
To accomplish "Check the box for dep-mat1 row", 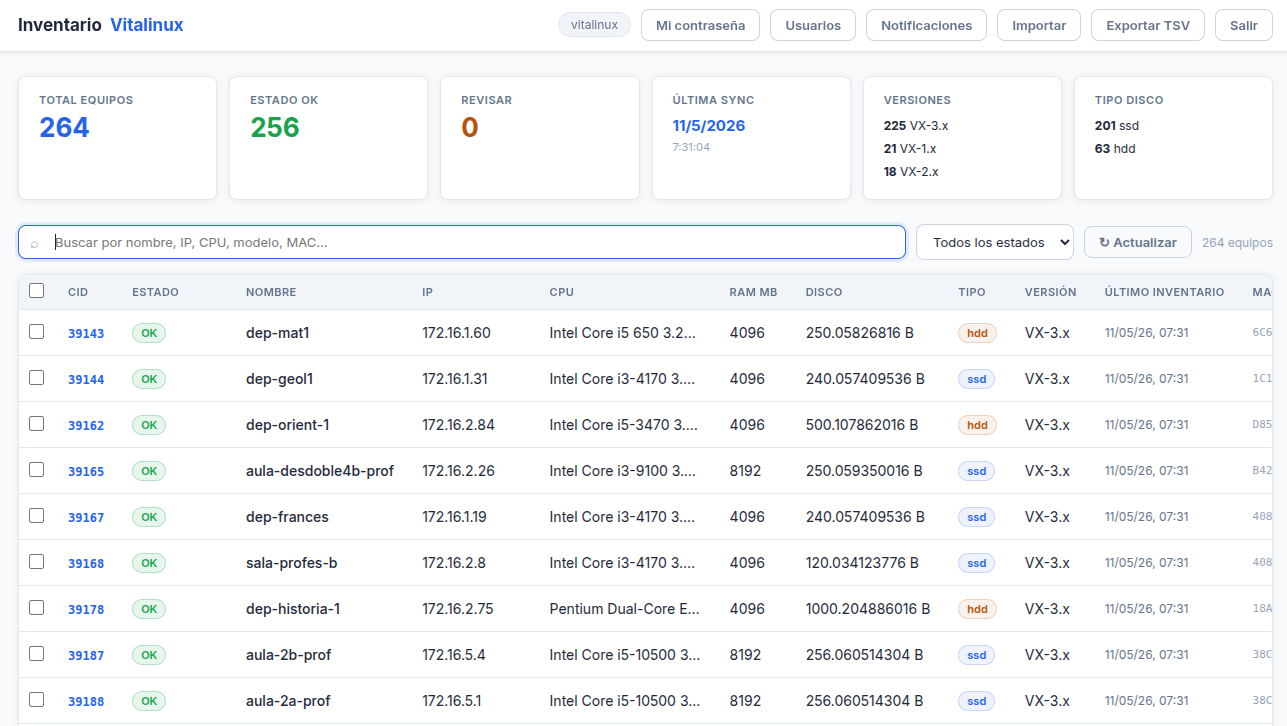I will pos(37,332).
